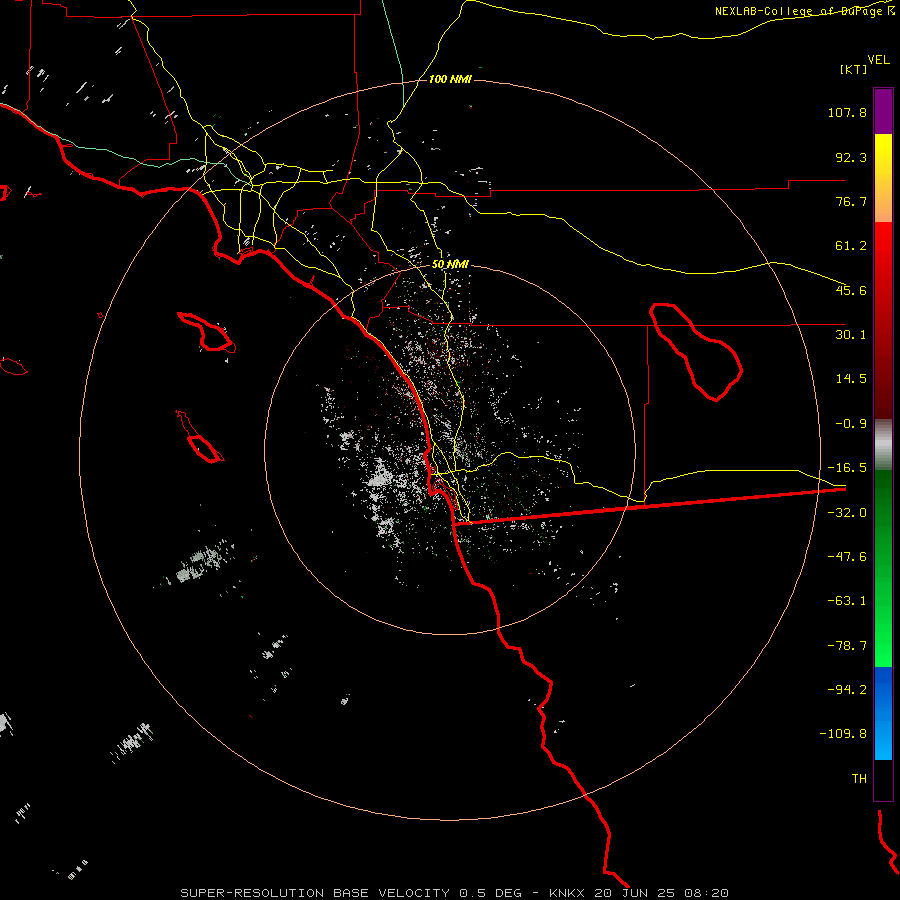
Task: Click the -78.7 scale value
Action: coord(847,646)
